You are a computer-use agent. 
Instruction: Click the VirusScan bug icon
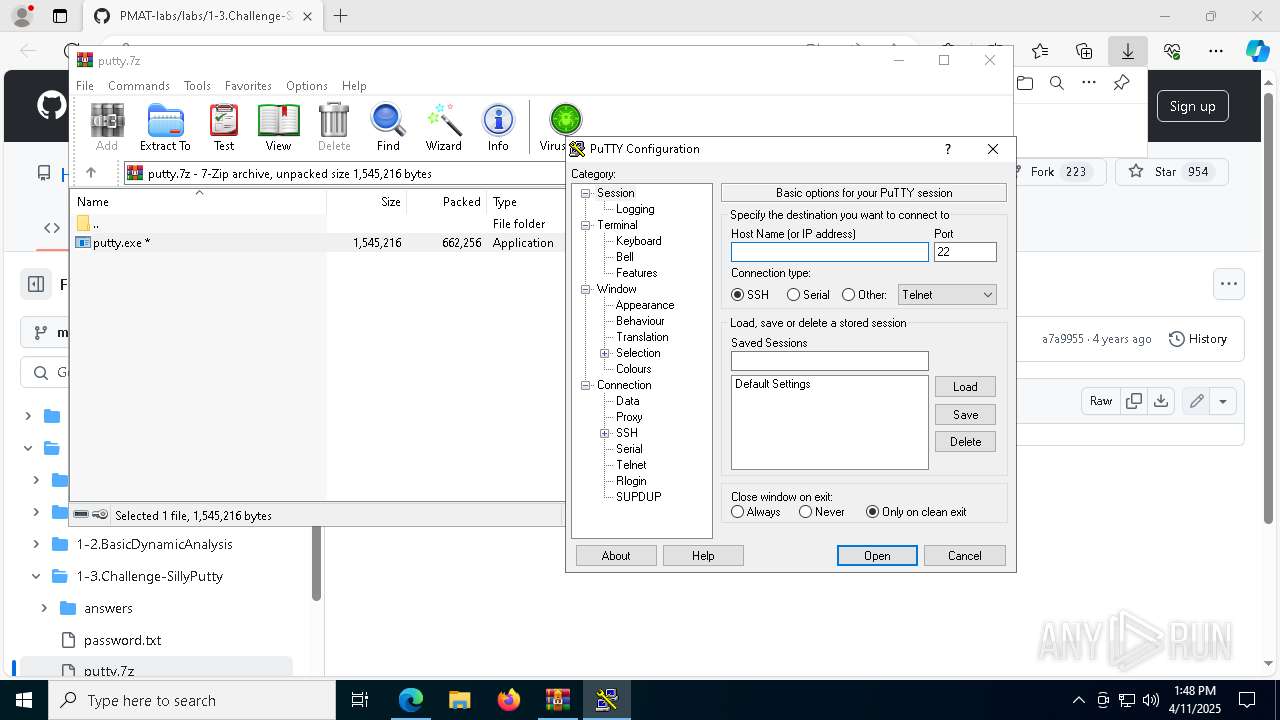565,120
